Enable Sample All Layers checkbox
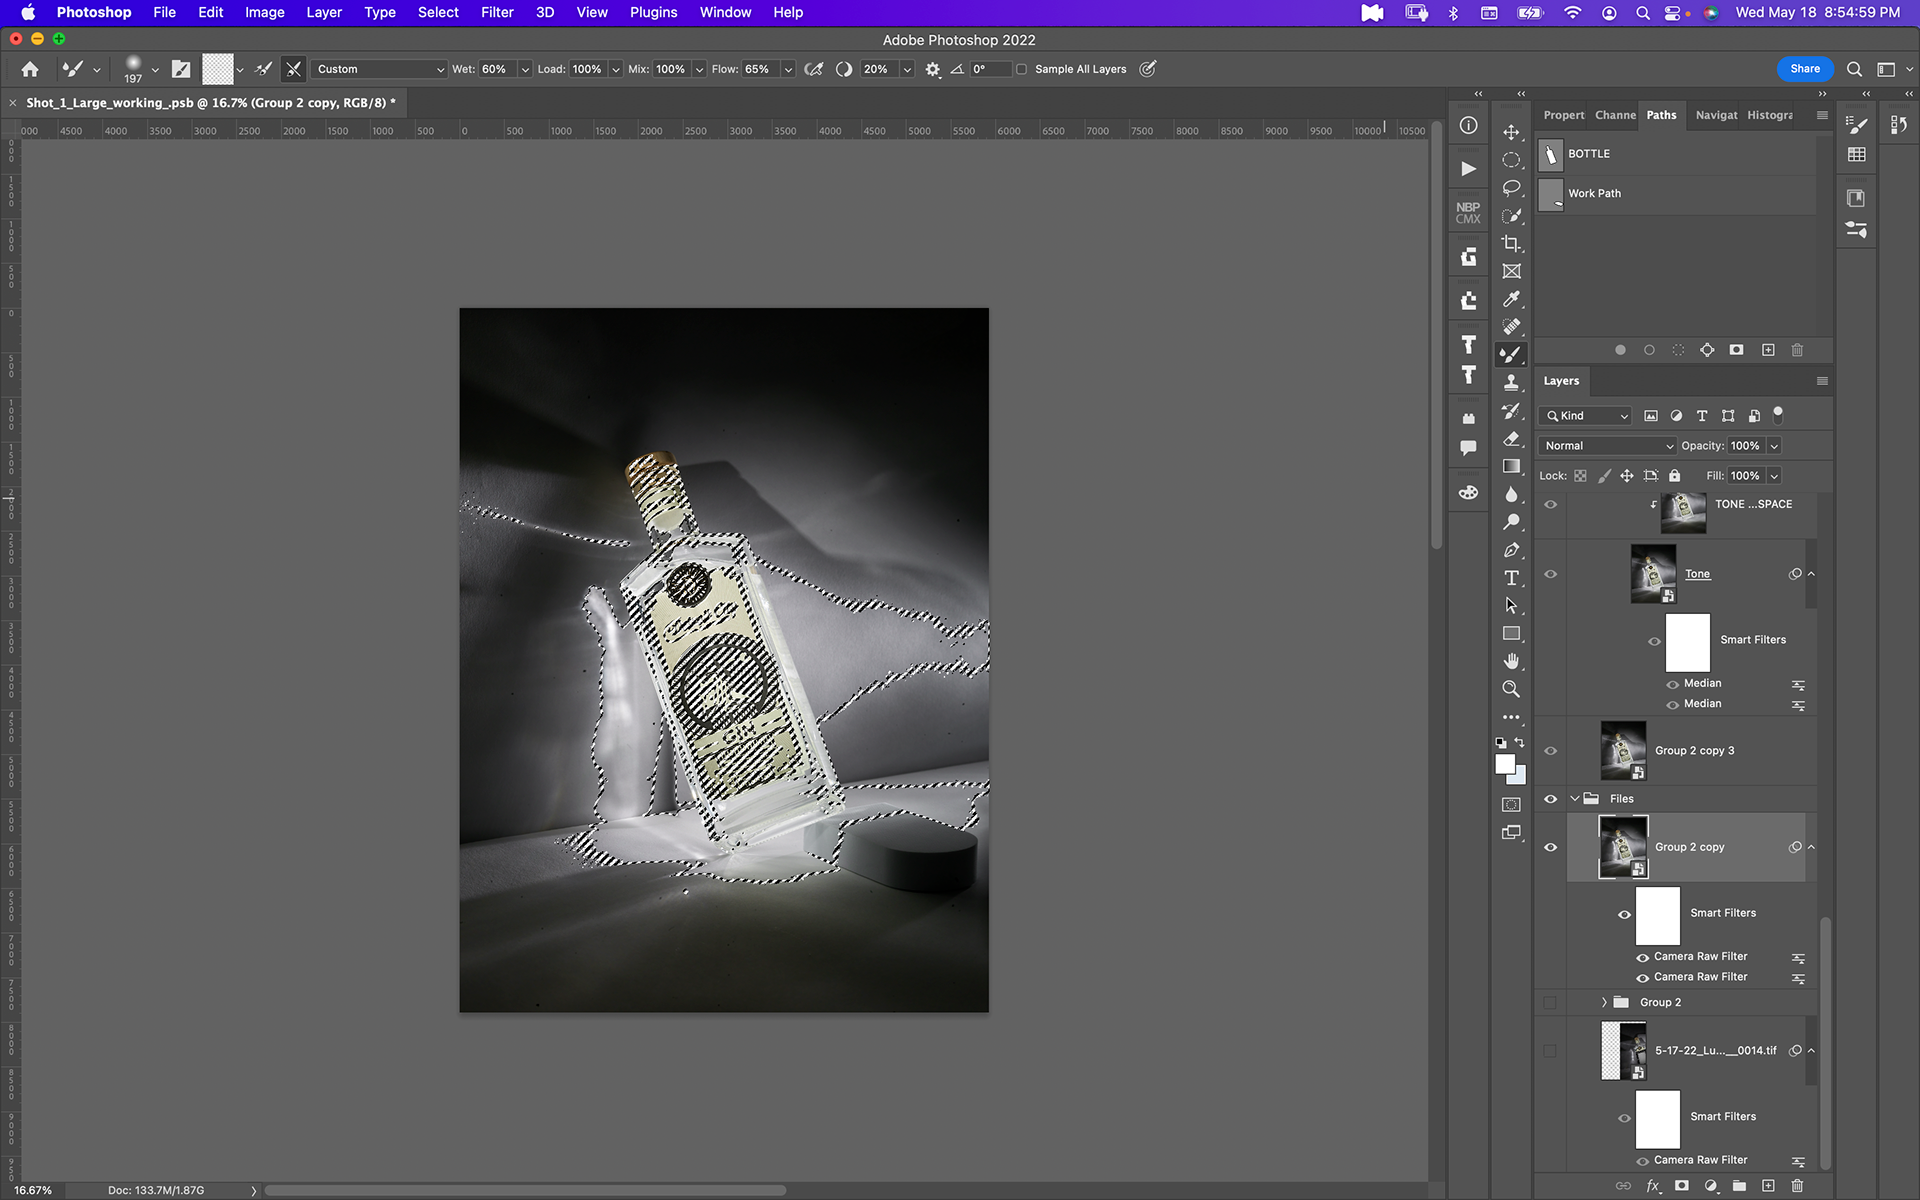The image size is (1920, 1200). point(1021,69)
